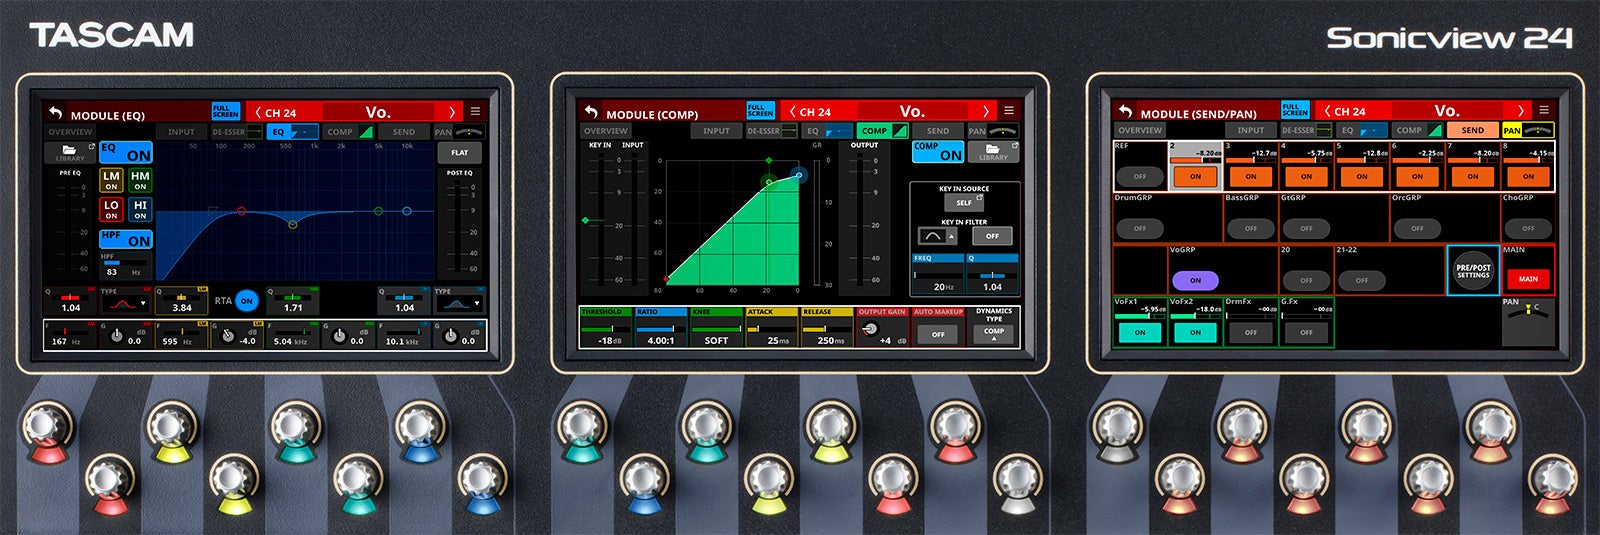This screenshot has height=535, width=1600.
Task: Go to next channel on COMP screen
Action: (986, 111)
